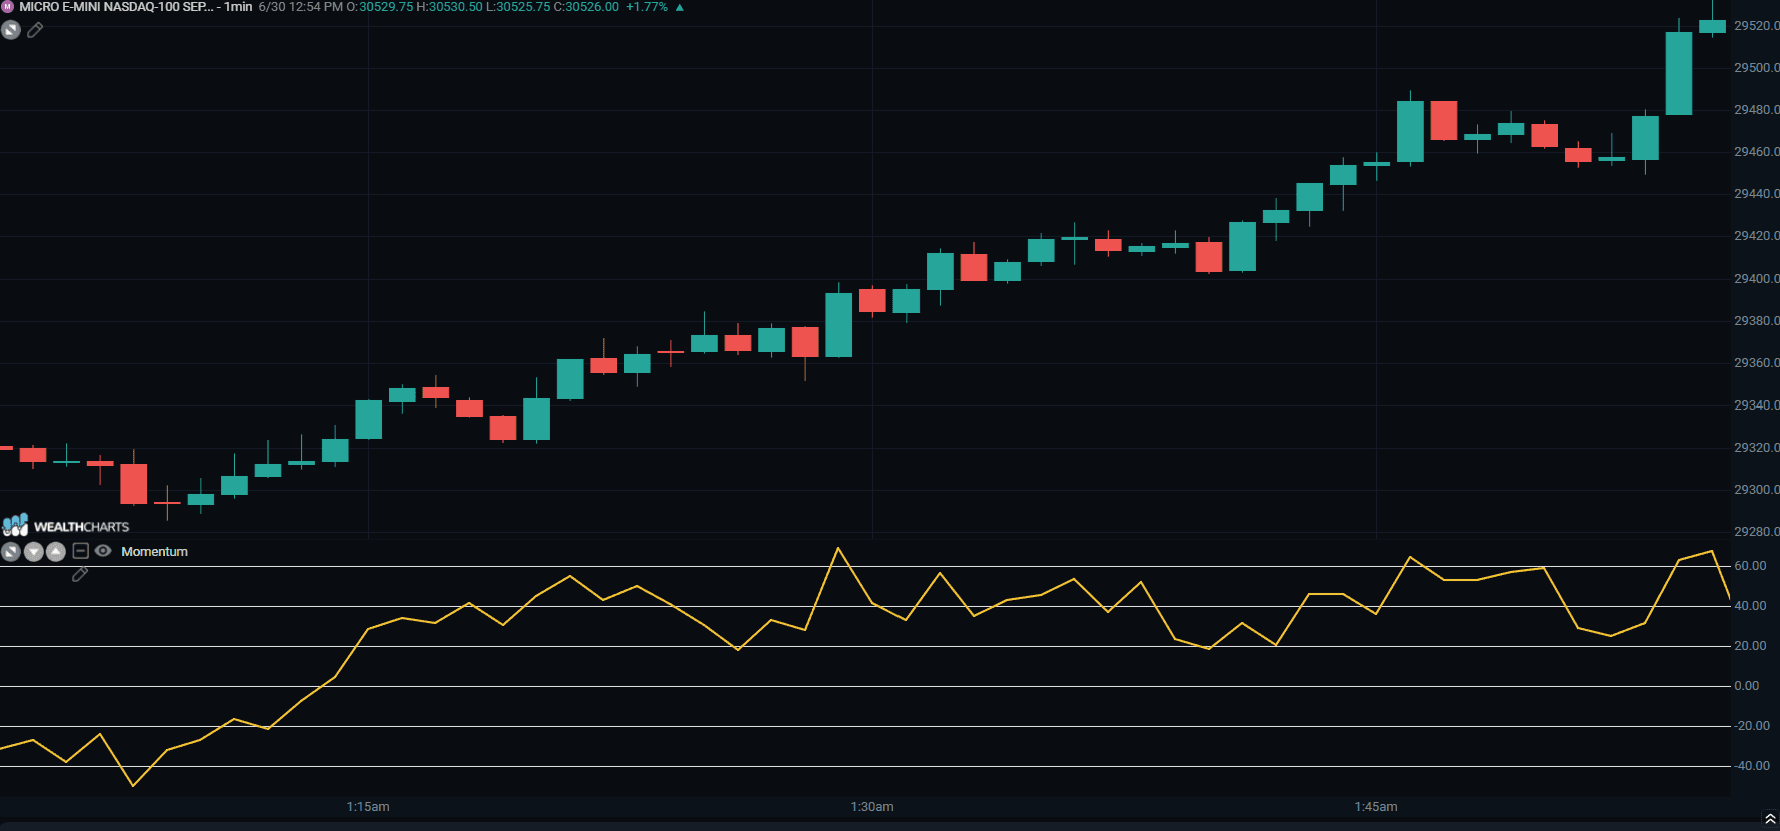Click the -40.00 Momentum scale label
This screenshot has width=1780, height=831.
pos(1751,766)
